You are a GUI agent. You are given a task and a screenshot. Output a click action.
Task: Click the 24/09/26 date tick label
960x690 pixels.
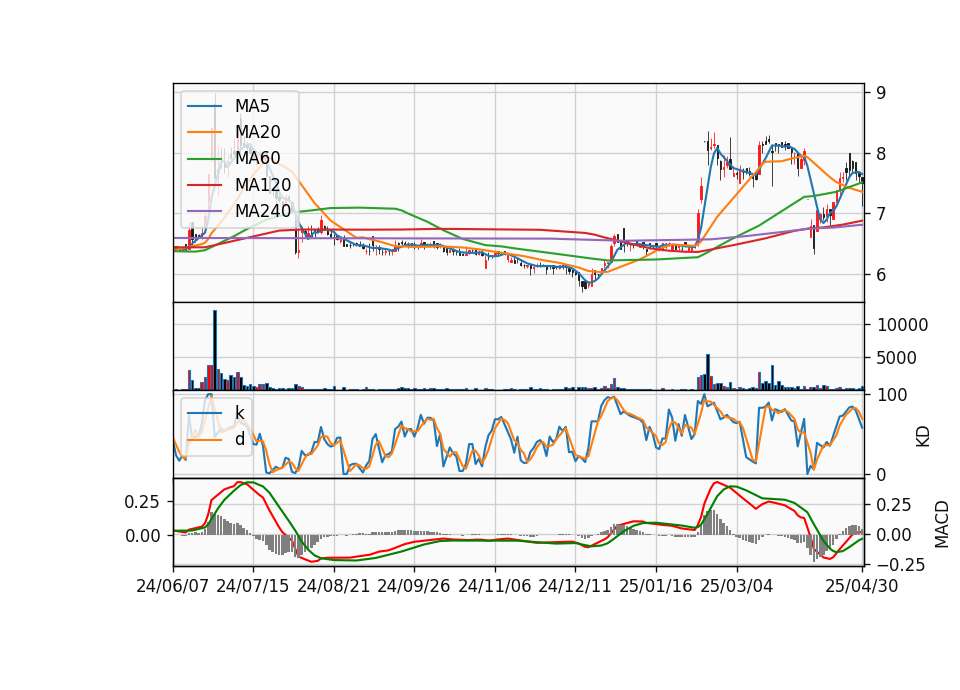pyautogui.click(x=413, y=586)
